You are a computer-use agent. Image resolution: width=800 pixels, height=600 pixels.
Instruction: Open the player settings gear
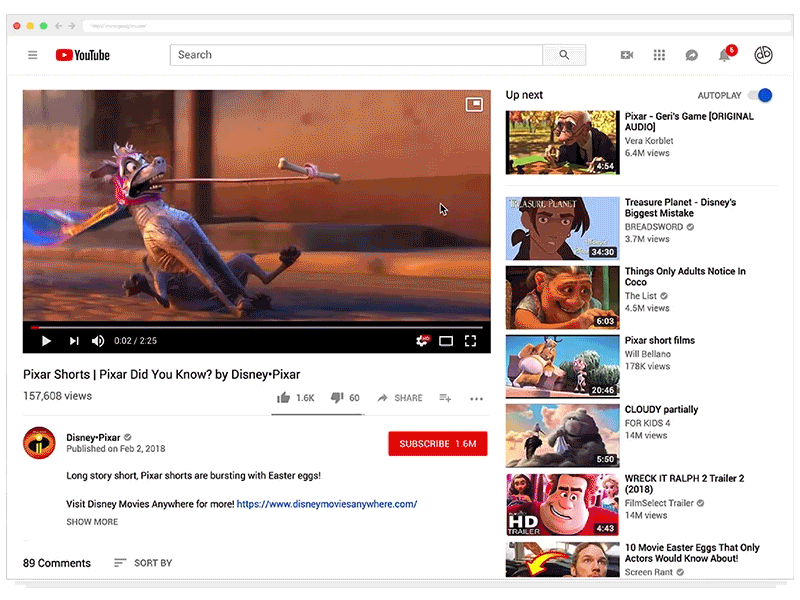422,341
